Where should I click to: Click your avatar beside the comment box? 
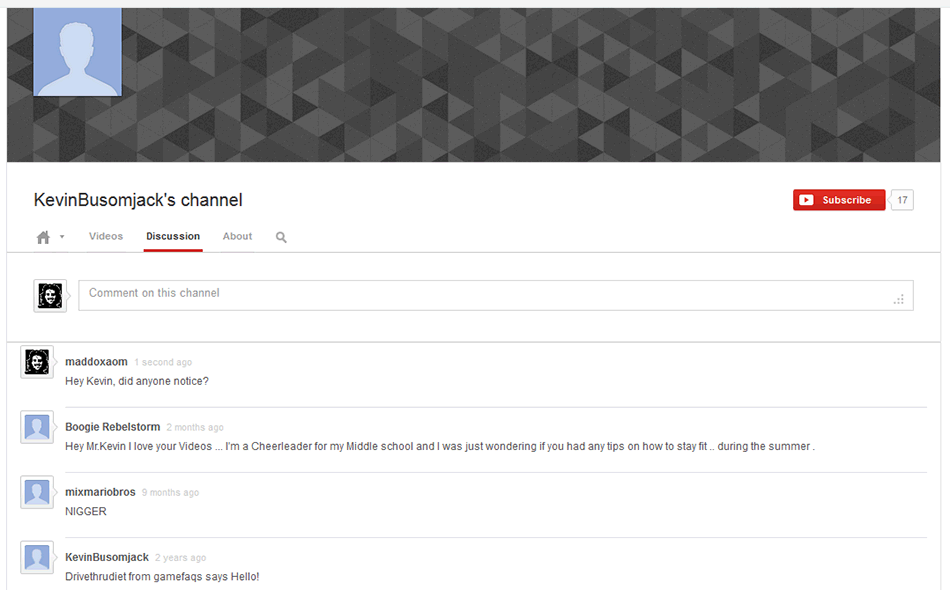50,295
